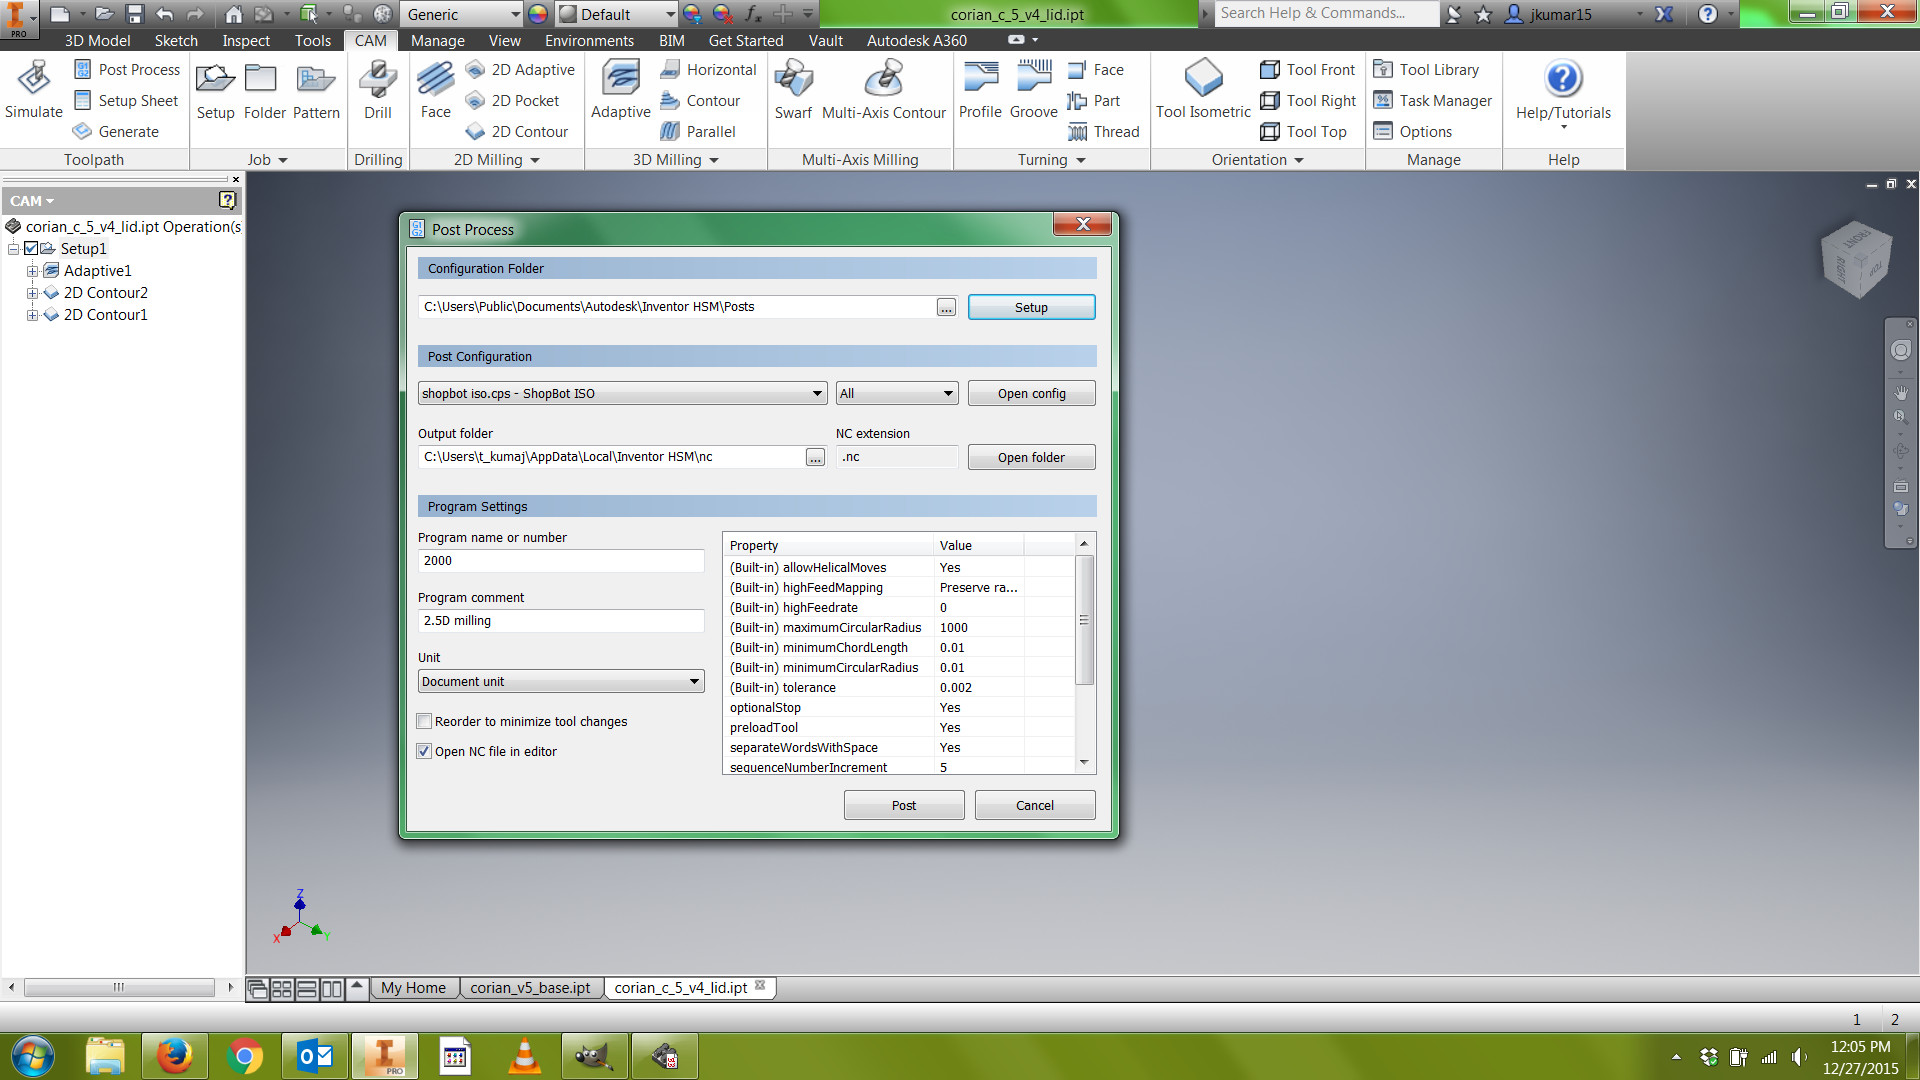
Task: Expand the 2D Milling panel dropdown
Action: point(535,160)
